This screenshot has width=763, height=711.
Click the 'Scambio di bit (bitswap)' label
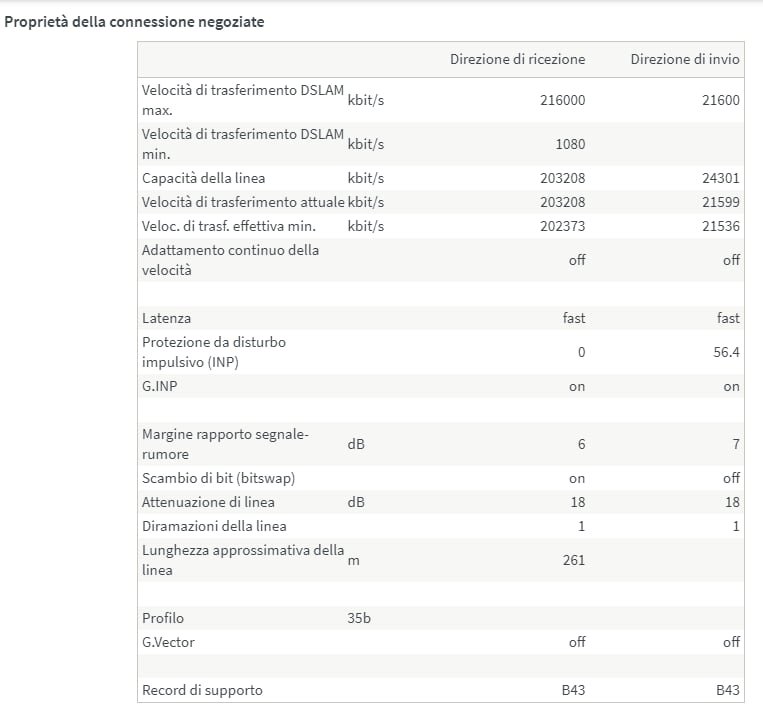(218, 478)
